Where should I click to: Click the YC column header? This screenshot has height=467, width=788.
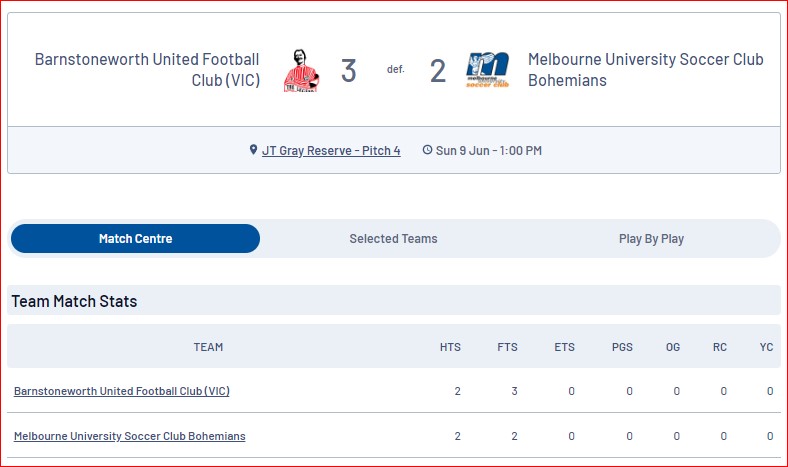coord(766,347)
